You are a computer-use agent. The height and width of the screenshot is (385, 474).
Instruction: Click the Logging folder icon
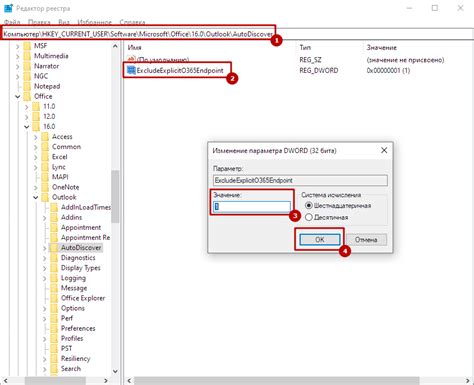coord(54,278)
